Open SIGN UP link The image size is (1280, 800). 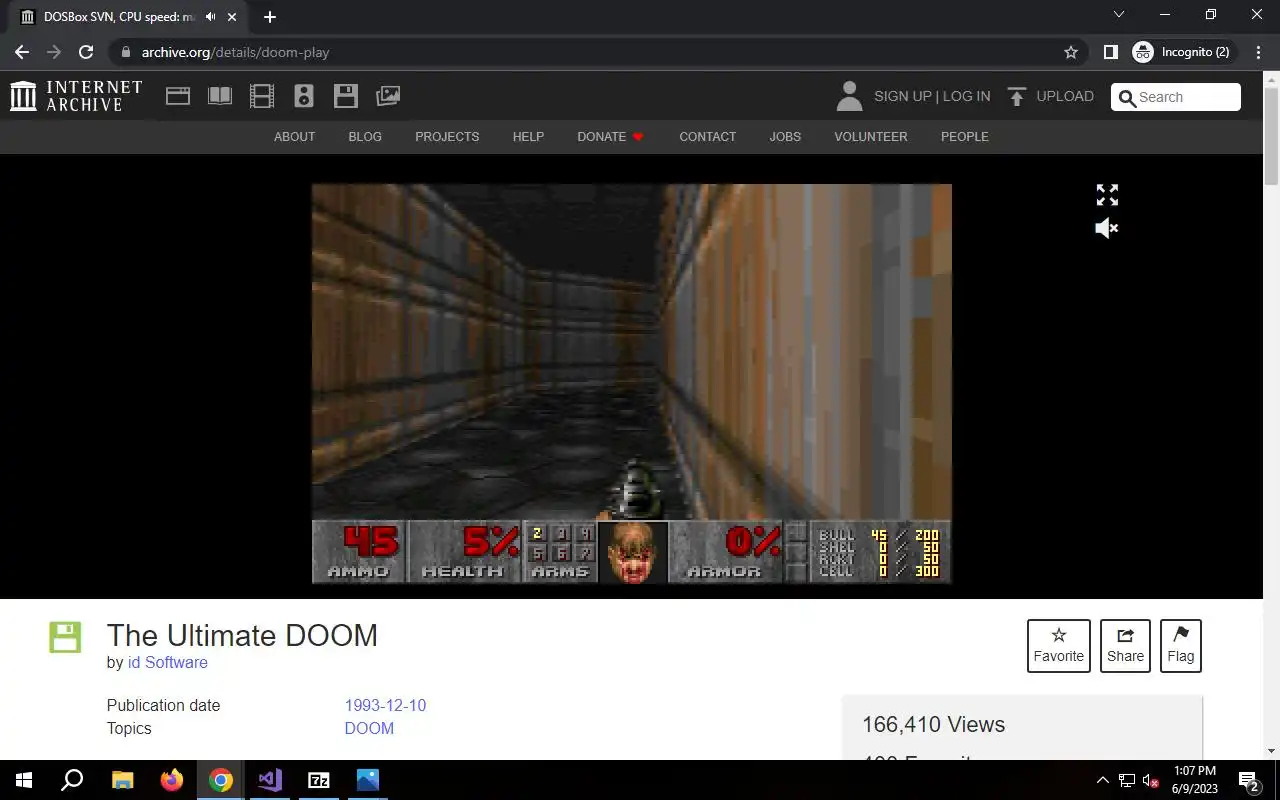[903, 96]
